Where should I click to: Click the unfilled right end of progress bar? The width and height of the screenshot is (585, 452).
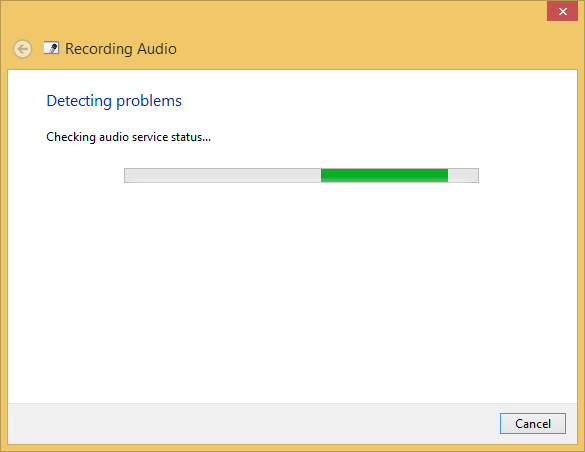[463, 175]
